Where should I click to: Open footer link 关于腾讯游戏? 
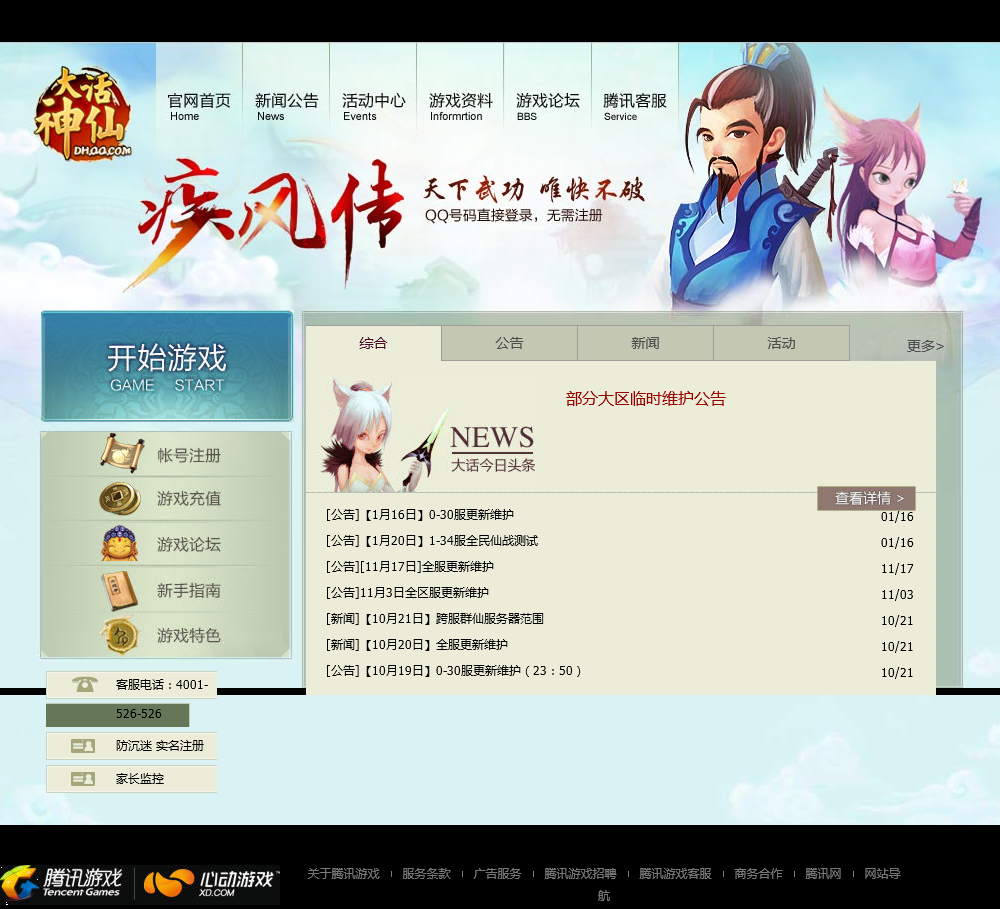tap(343, 874)
